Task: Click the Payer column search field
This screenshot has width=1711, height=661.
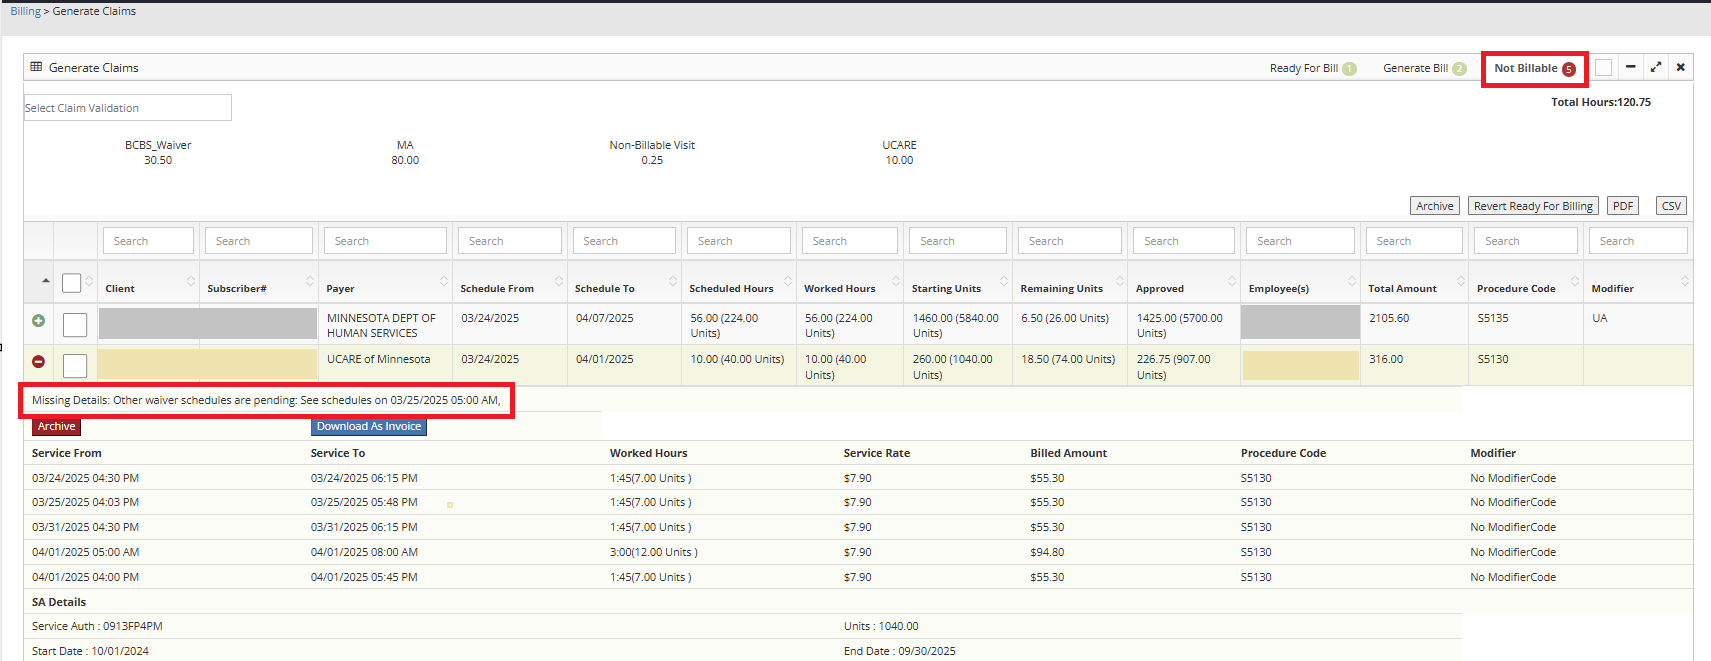Action: pyautogui.click(x=385, y=241)
